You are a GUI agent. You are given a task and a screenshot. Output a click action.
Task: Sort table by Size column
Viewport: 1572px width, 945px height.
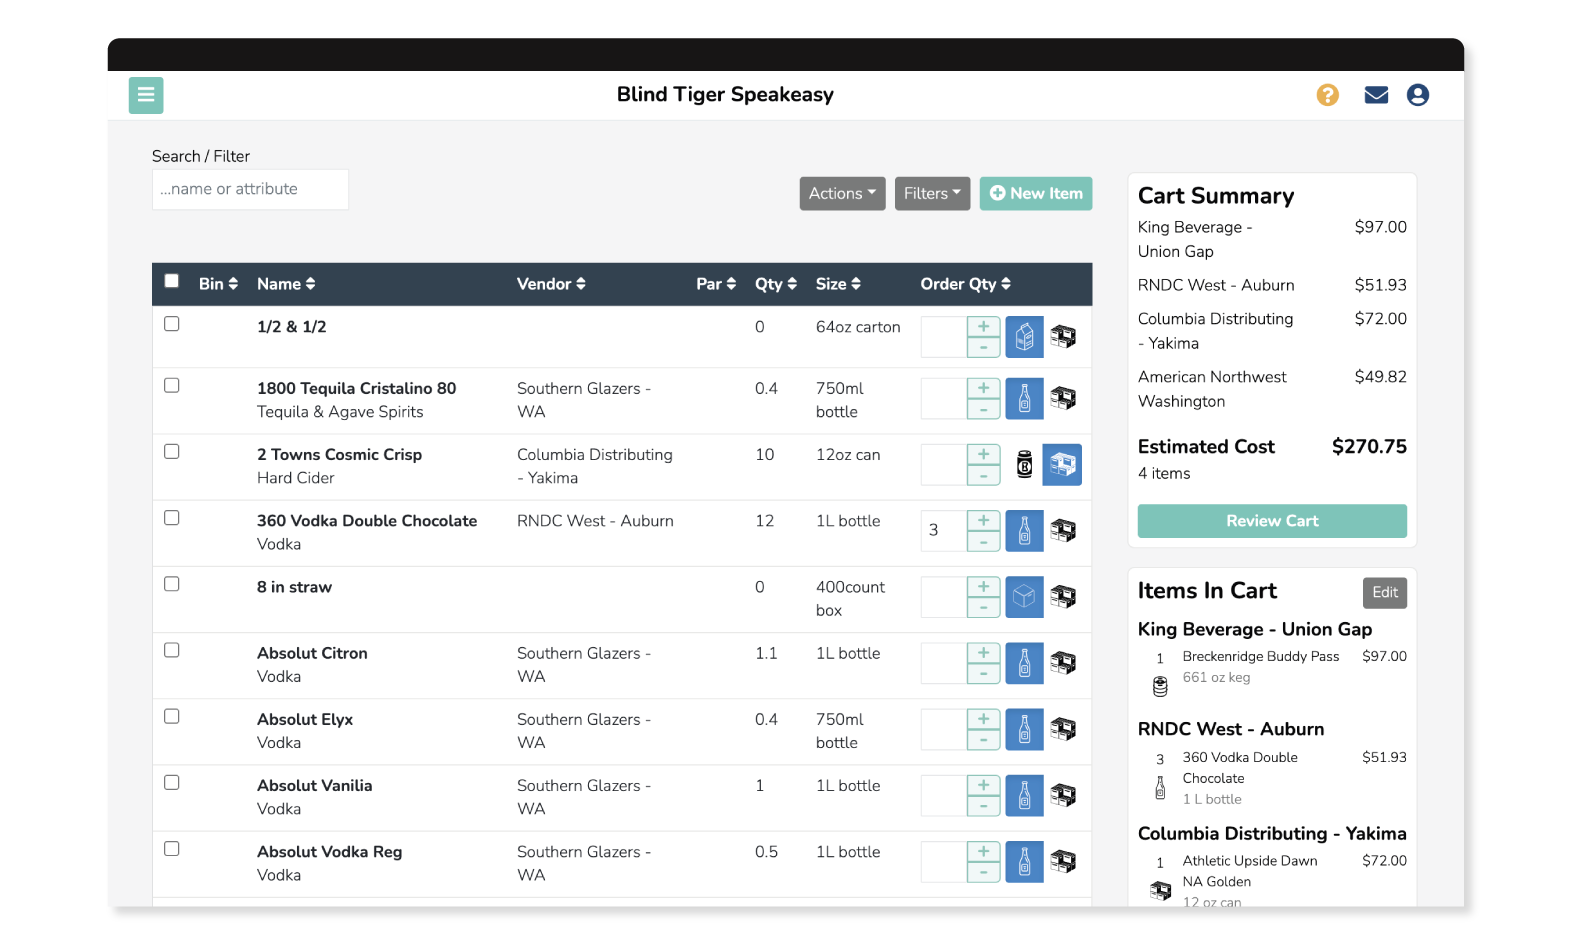point(838,284)
